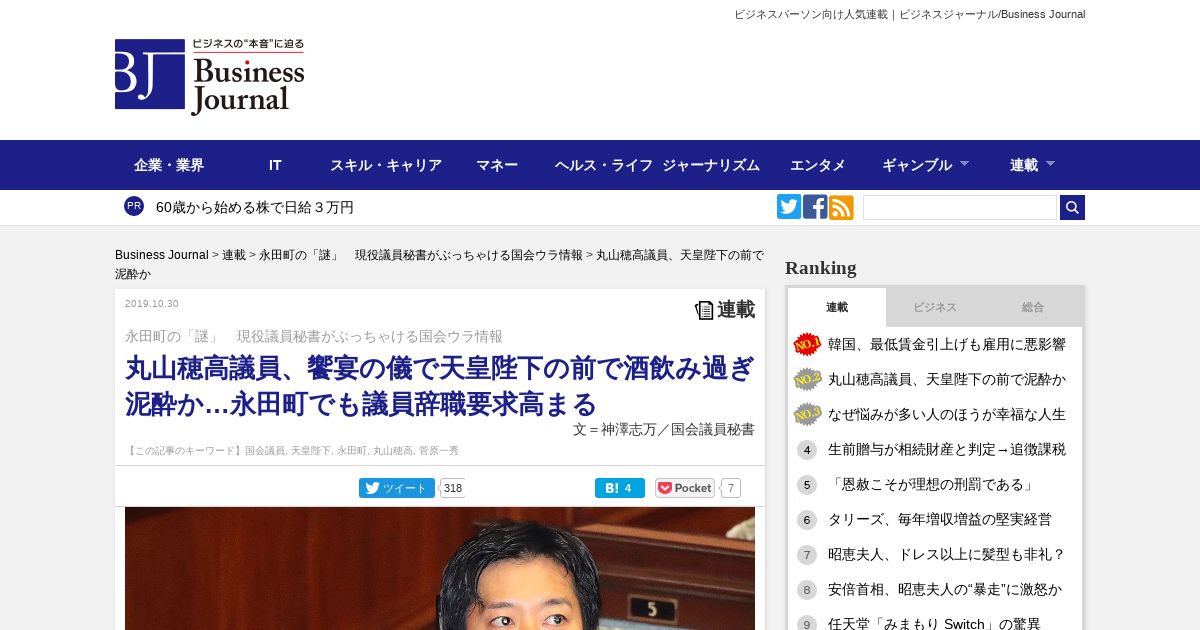The image size is (1200, 630).
Task: Open ranking article タリーズ、毎年増収増益の堅実経営
Action: coord(940,520)
